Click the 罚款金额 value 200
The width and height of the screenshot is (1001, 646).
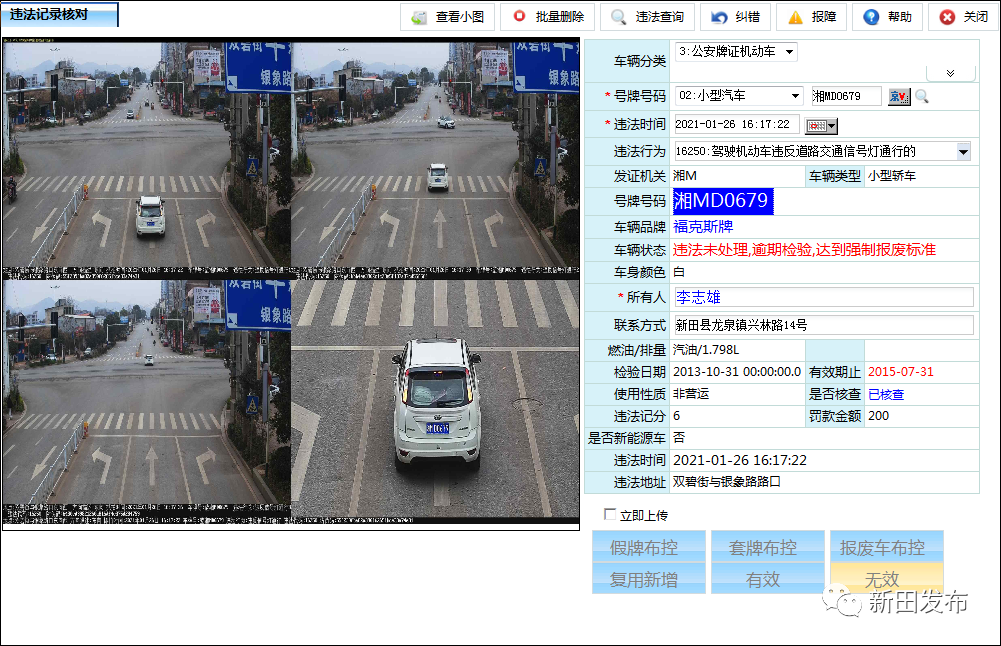pos(878,416)
